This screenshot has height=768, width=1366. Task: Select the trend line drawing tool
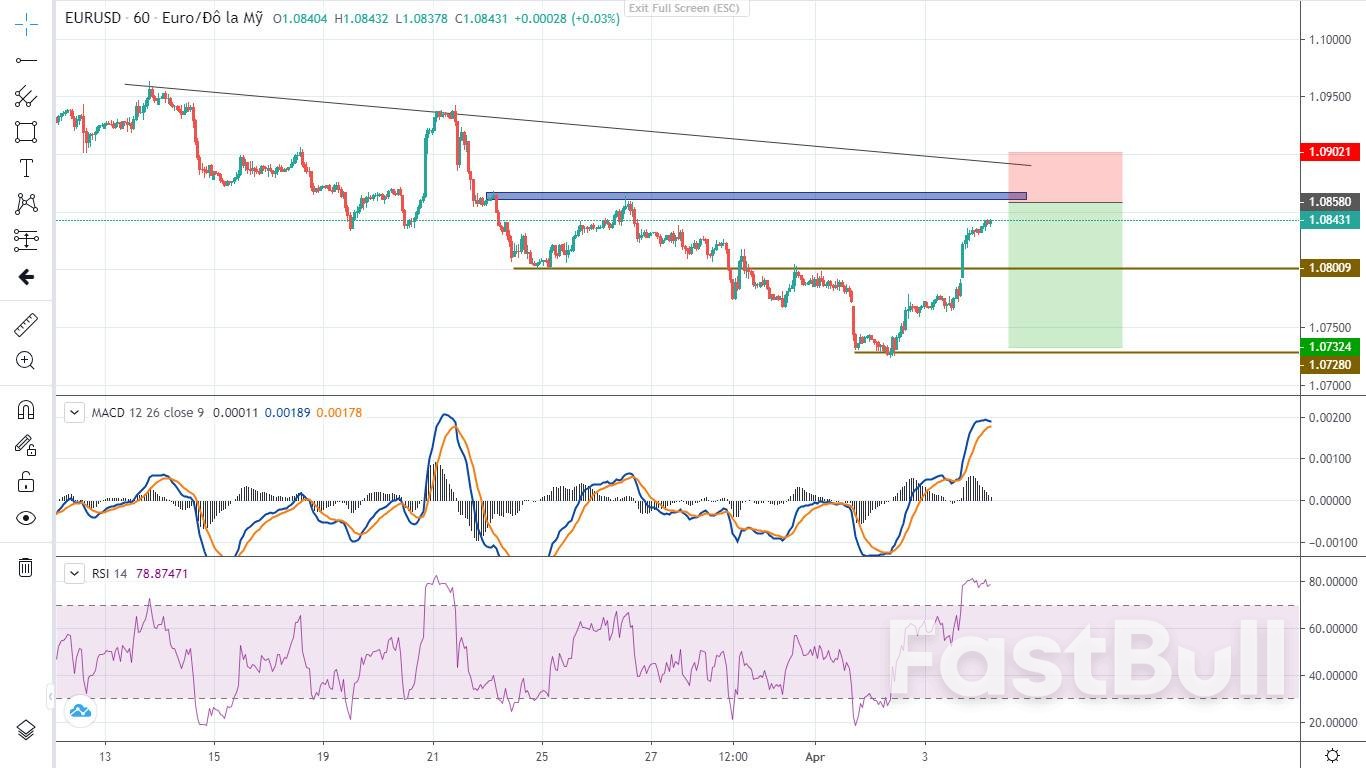(26, 61)
